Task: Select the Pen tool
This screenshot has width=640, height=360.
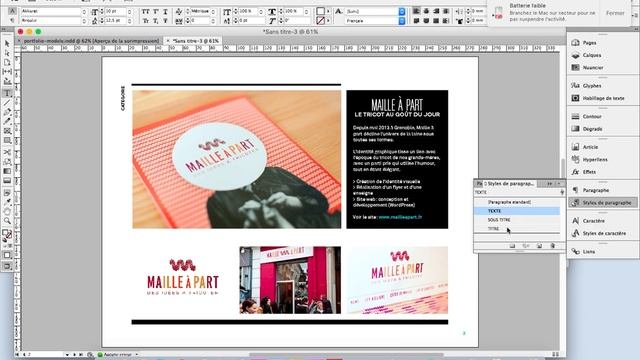Action: [x=7, y=112]
